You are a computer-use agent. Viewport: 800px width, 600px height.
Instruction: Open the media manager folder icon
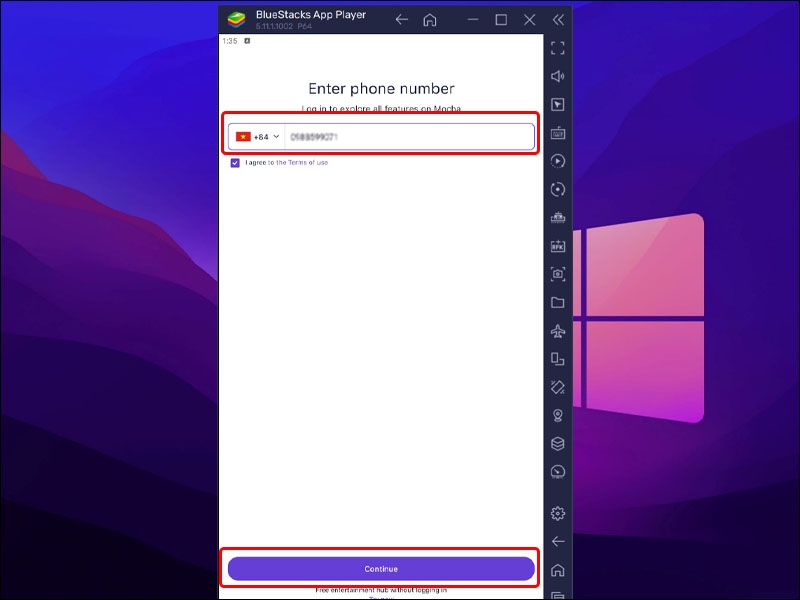[558, 303]
